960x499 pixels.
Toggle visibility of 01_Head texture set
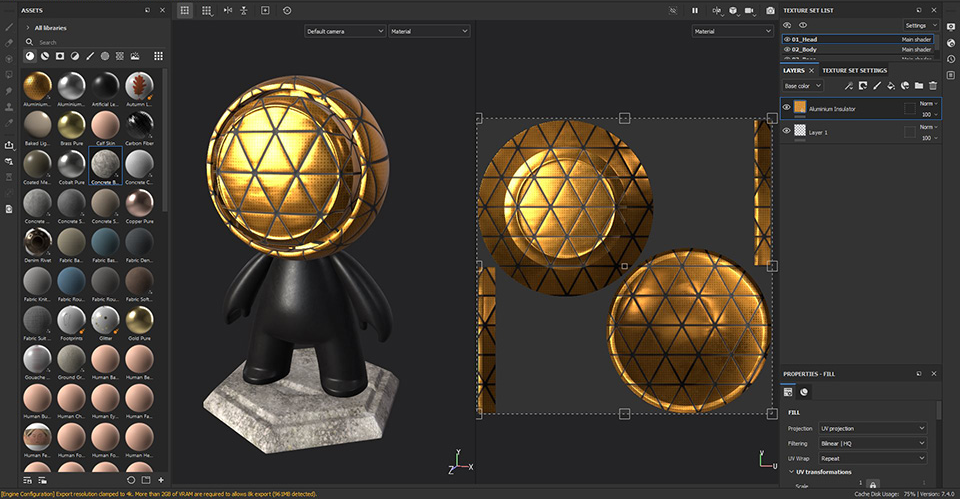click(786, 39)
